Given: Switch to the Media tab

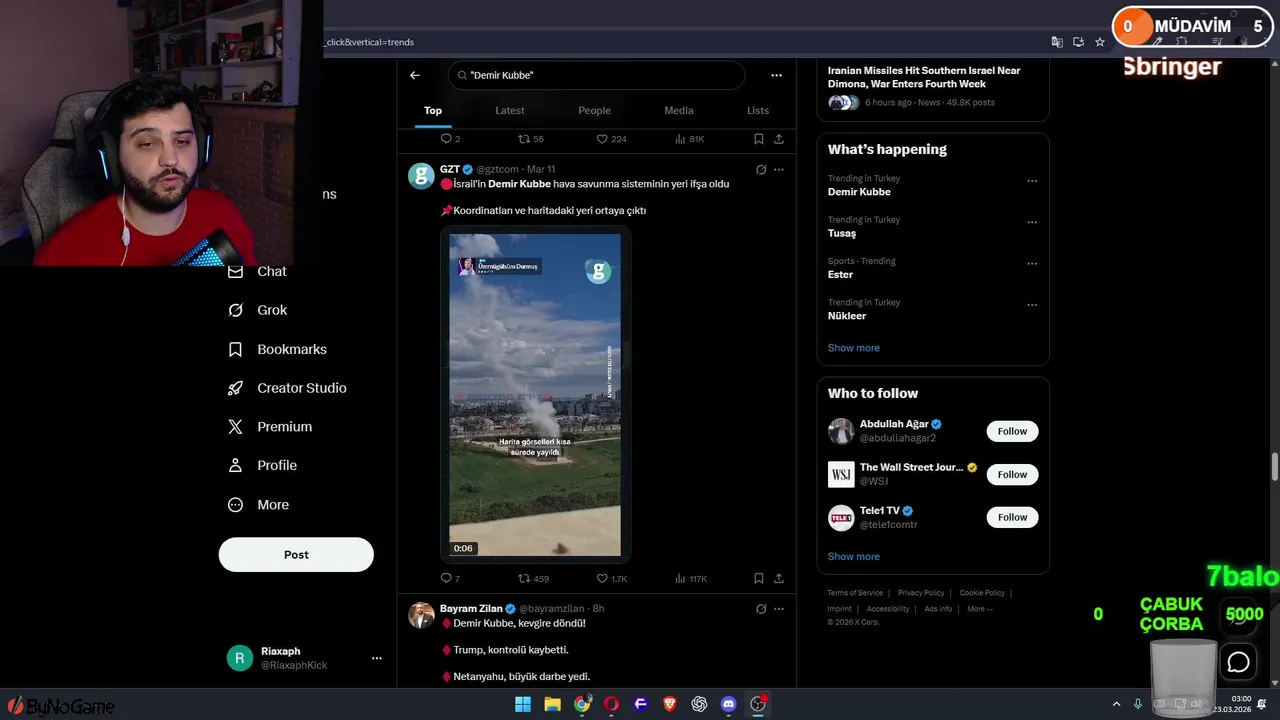Looking at the screenshot, I should (x=679, y=110).
